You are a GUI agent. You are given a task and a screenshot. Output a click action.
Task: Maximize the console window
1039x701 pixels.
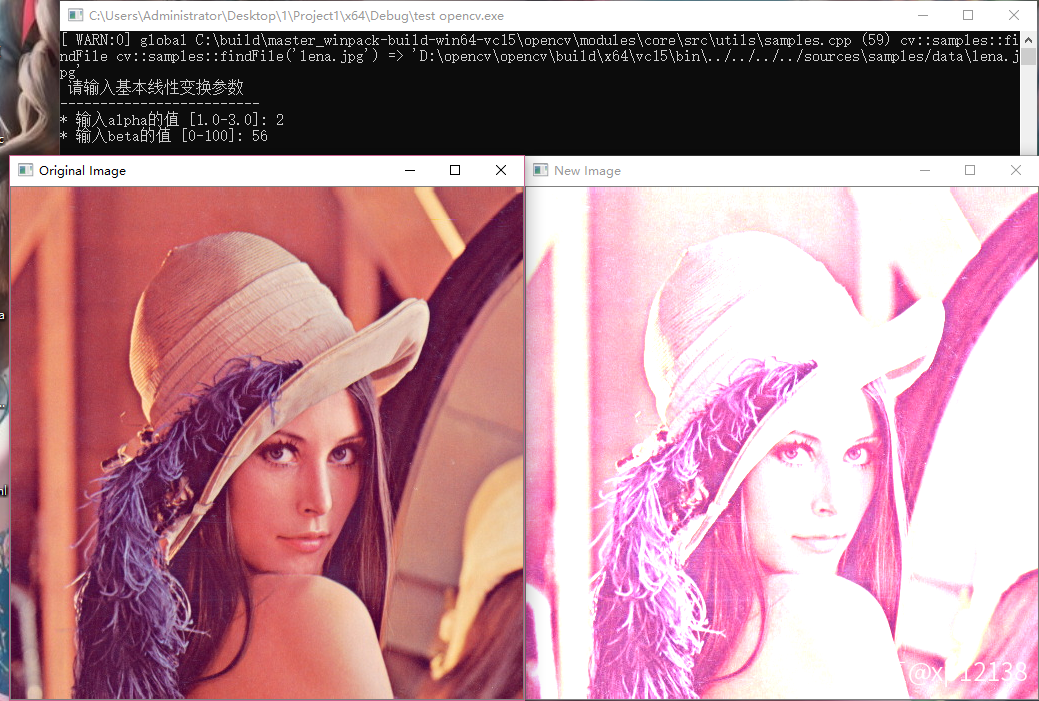(968, 15)
